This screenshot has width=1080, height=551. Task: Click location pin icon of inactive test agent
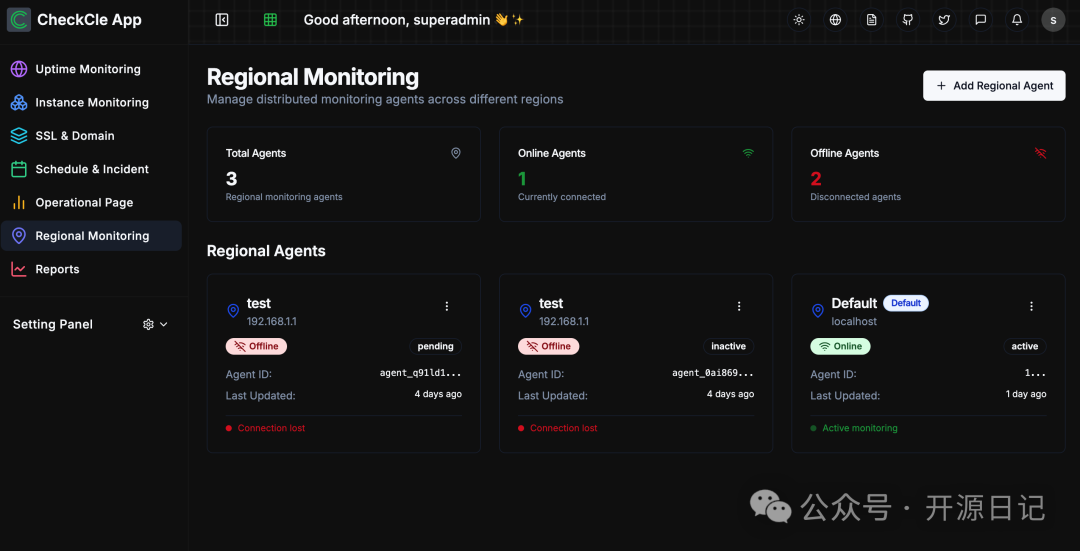pyautogui.click(x=525, y=311)
